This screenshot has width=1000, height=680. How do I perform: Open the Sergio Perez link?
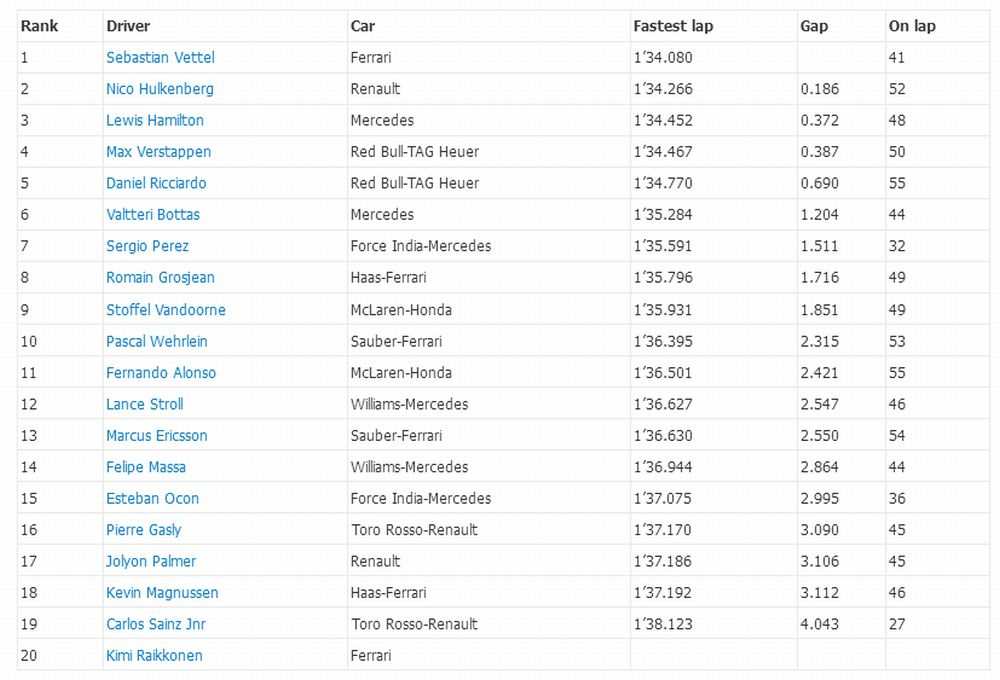click(147, 246)
